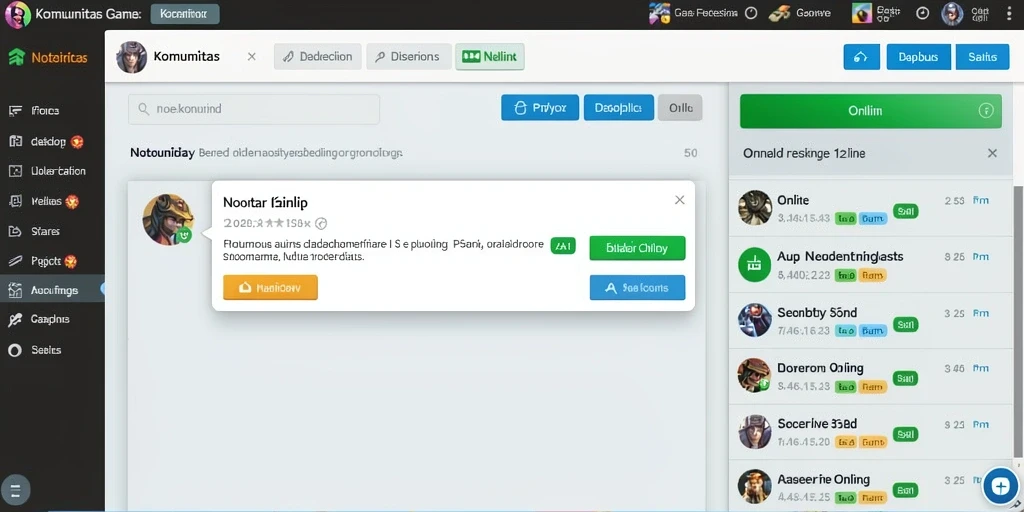Click the green Onllim button

(x=871, y=111)
